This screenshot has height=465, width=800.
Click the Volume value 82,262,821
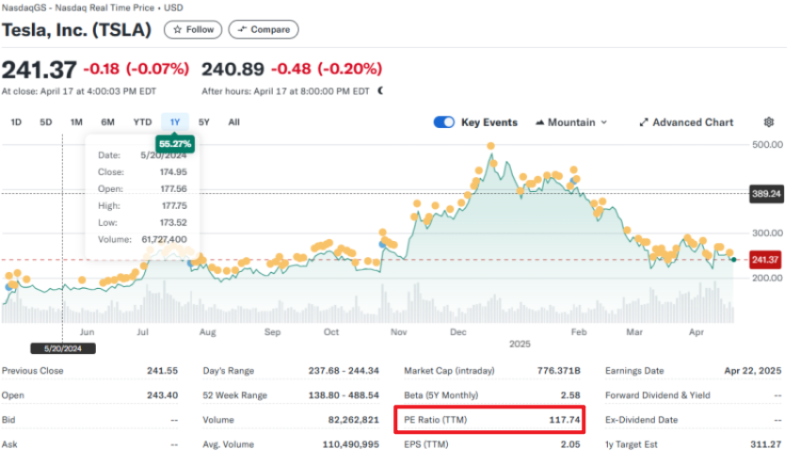[x=353, y=420]
